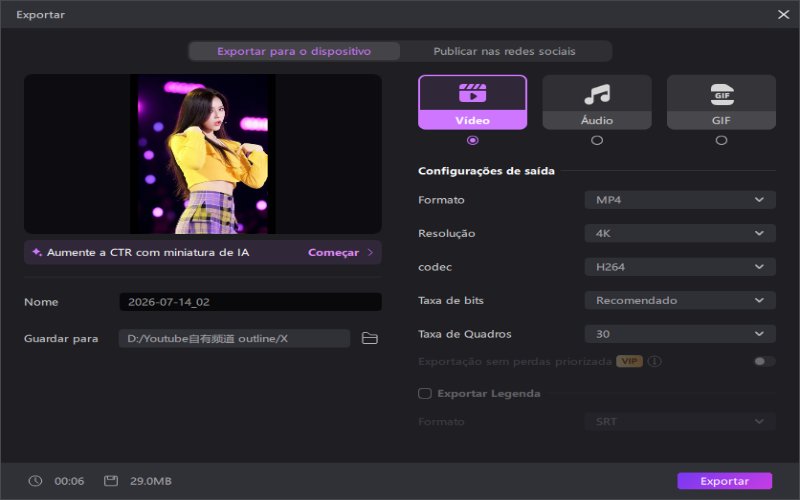Click the Aumente a CTR banner text
The height and width of the screenshot is (500, 800).
tap(148, 253)
